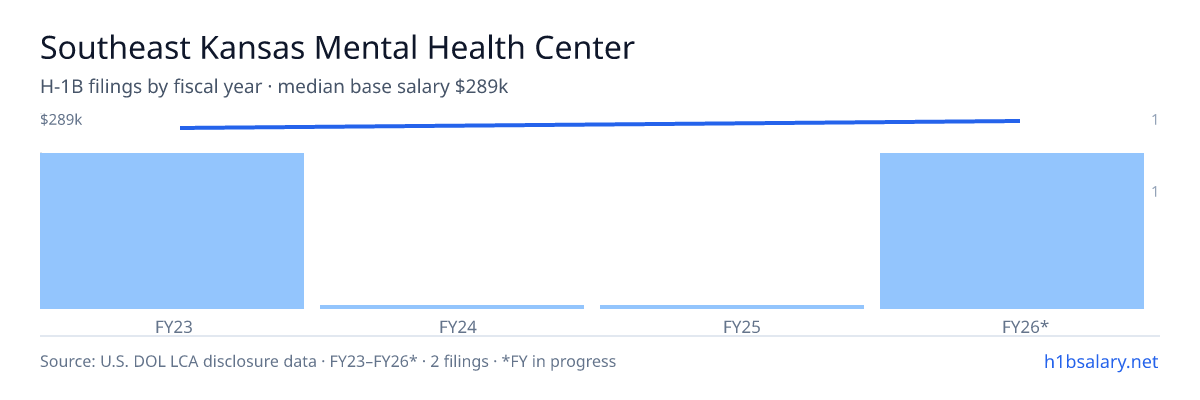The height and width of the screenshot is (400, 1200).
Task: Click the FY24 filings bar
Action: point(452,307)
